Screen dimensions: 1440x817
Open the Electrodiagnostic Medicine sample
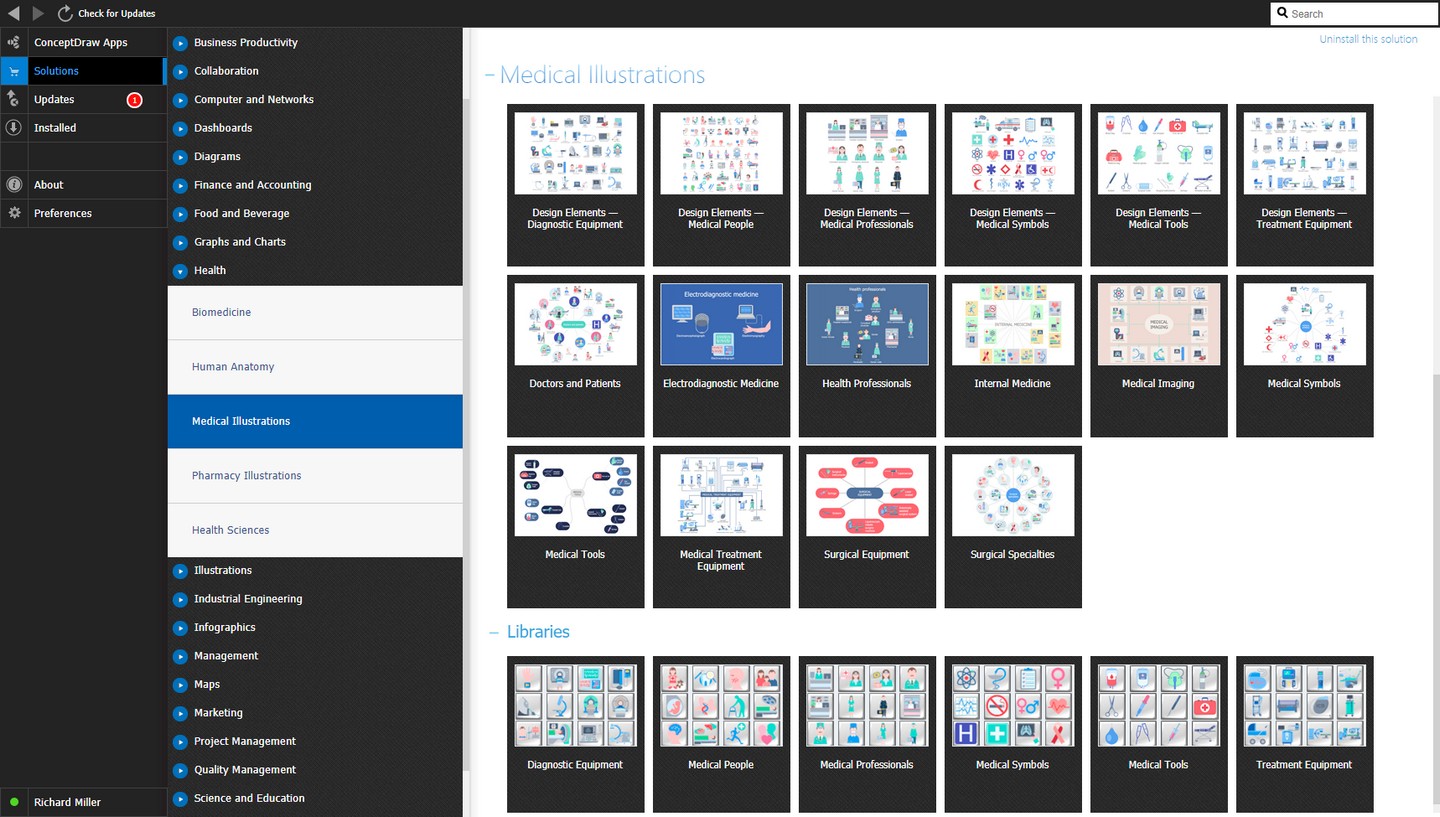point(721,356)
